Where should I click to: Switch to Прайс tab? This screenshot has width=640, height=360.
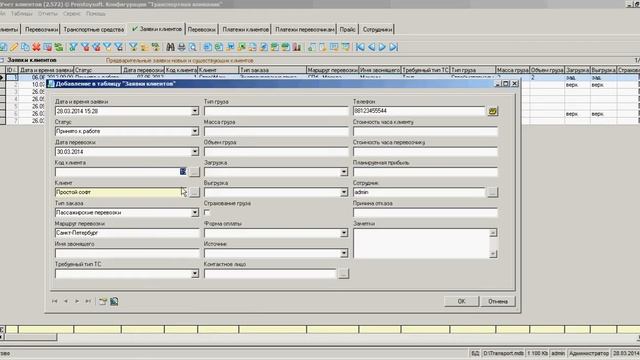[347, 29]
